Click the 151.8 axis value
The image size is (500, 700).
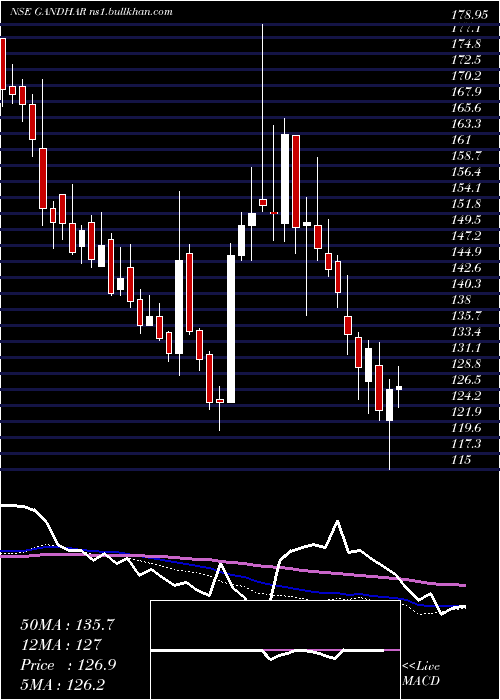pos(467,204)
